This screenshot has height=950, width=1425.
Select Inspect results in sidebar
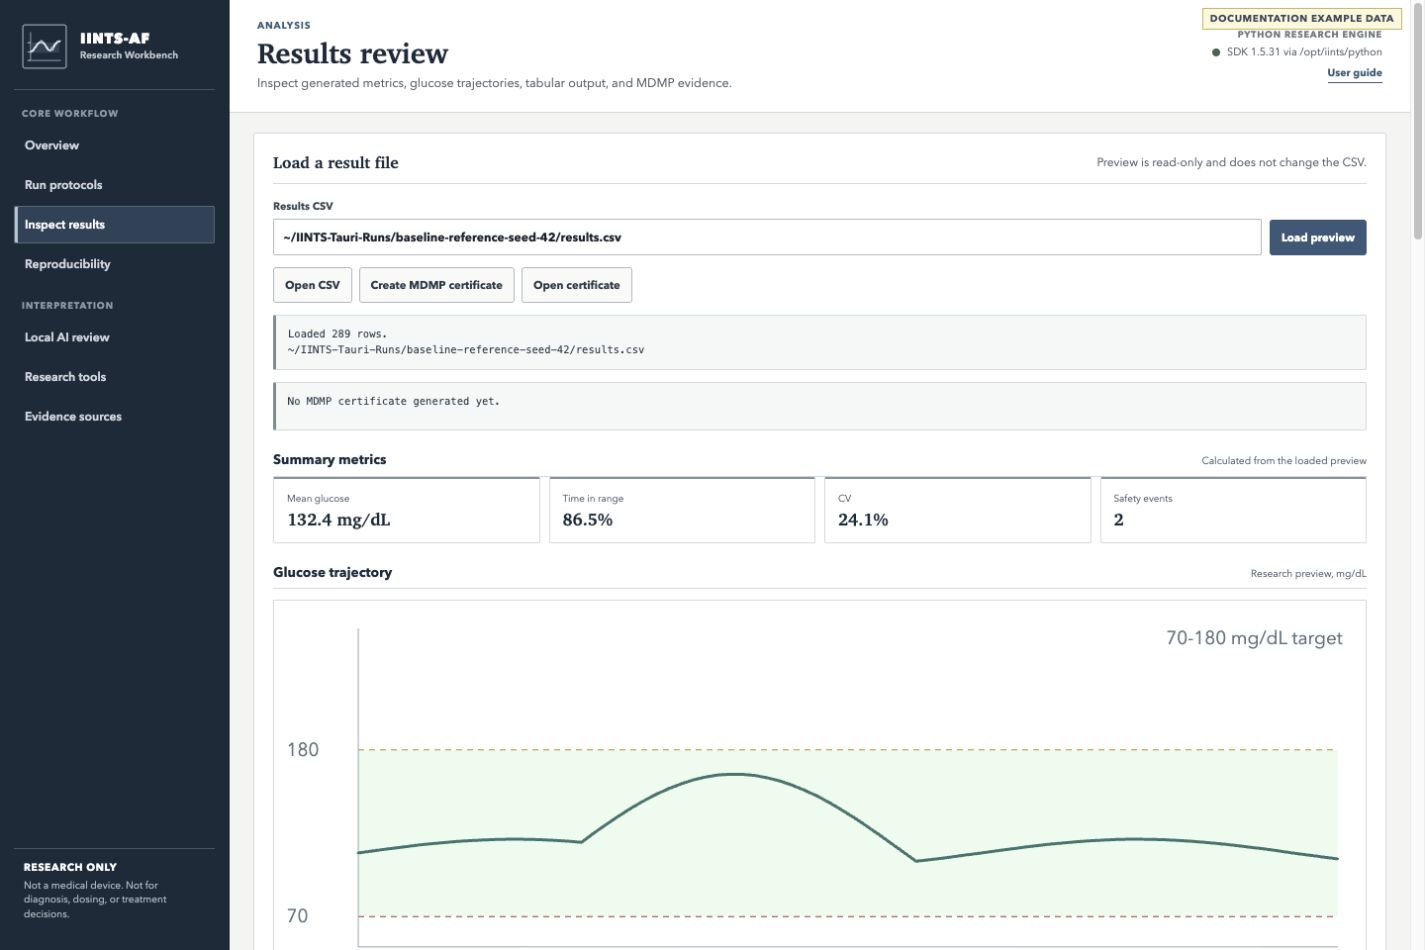click(114, 224)
